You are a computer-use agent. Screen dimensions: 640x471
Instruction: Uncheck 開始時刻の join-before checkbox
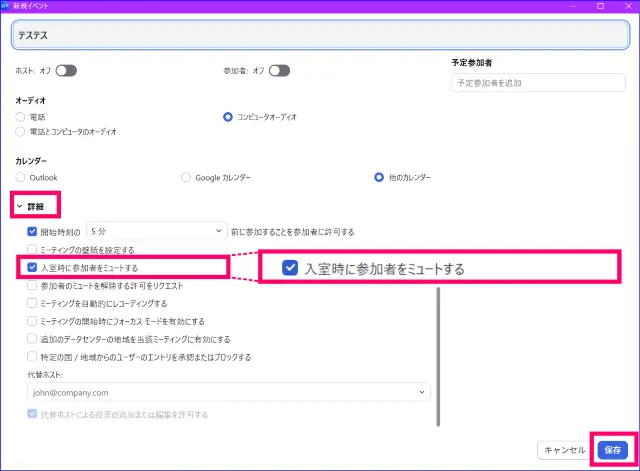click(x=33, y=231)
